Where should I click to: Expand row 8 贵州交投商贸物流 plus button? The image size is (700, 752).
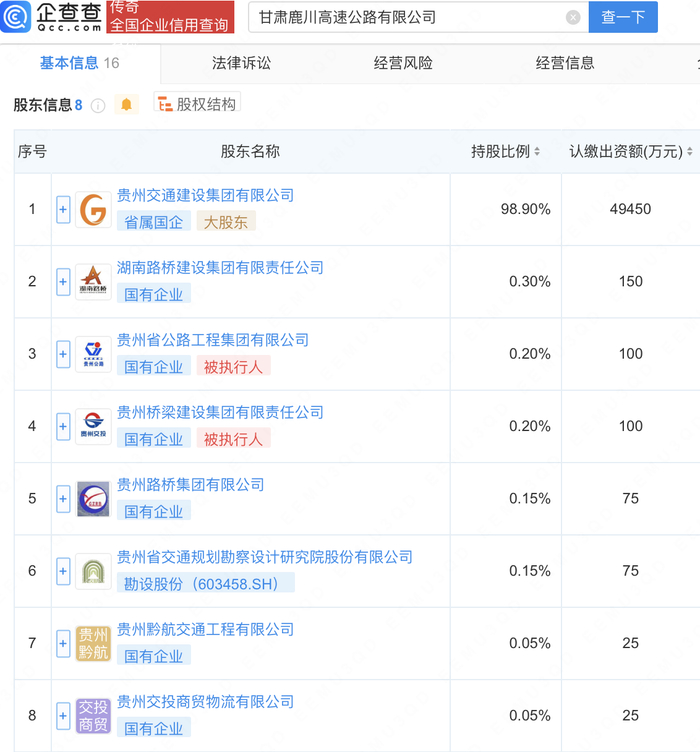tap(63, 716)
